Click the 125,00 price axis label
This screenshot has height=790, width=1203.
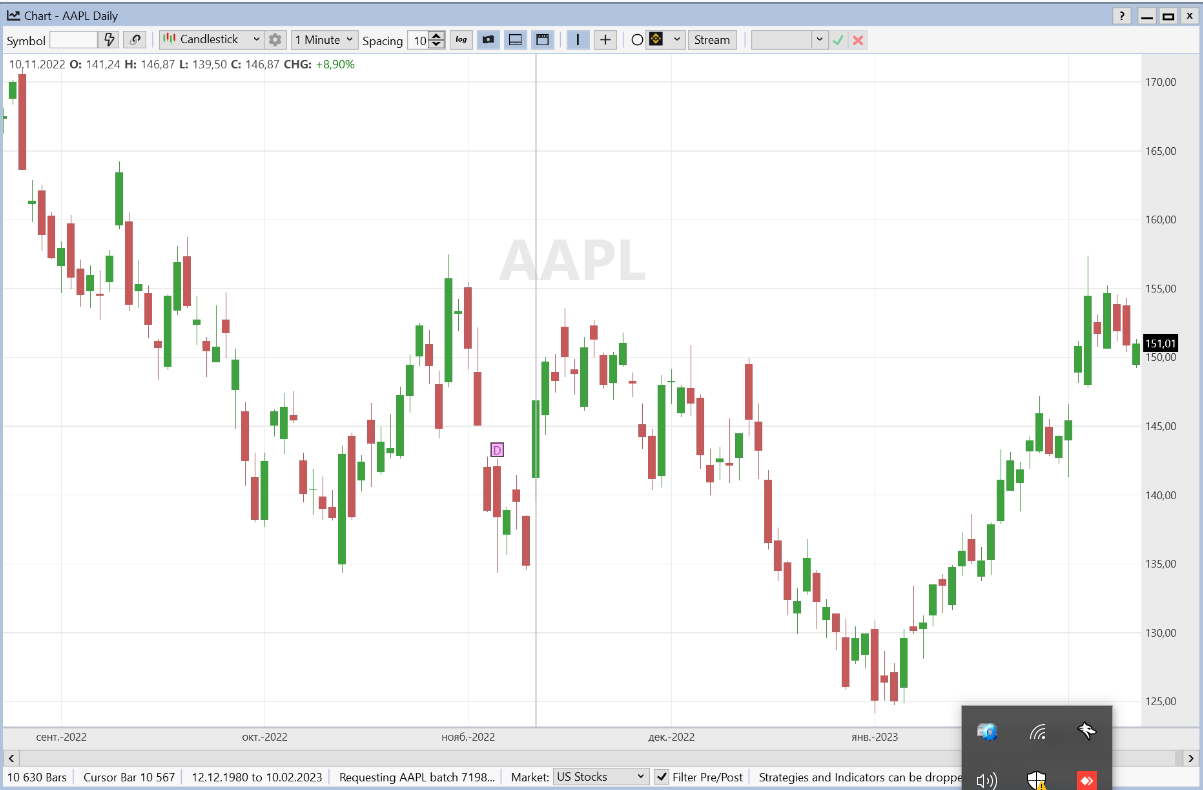pos(1161,701)
